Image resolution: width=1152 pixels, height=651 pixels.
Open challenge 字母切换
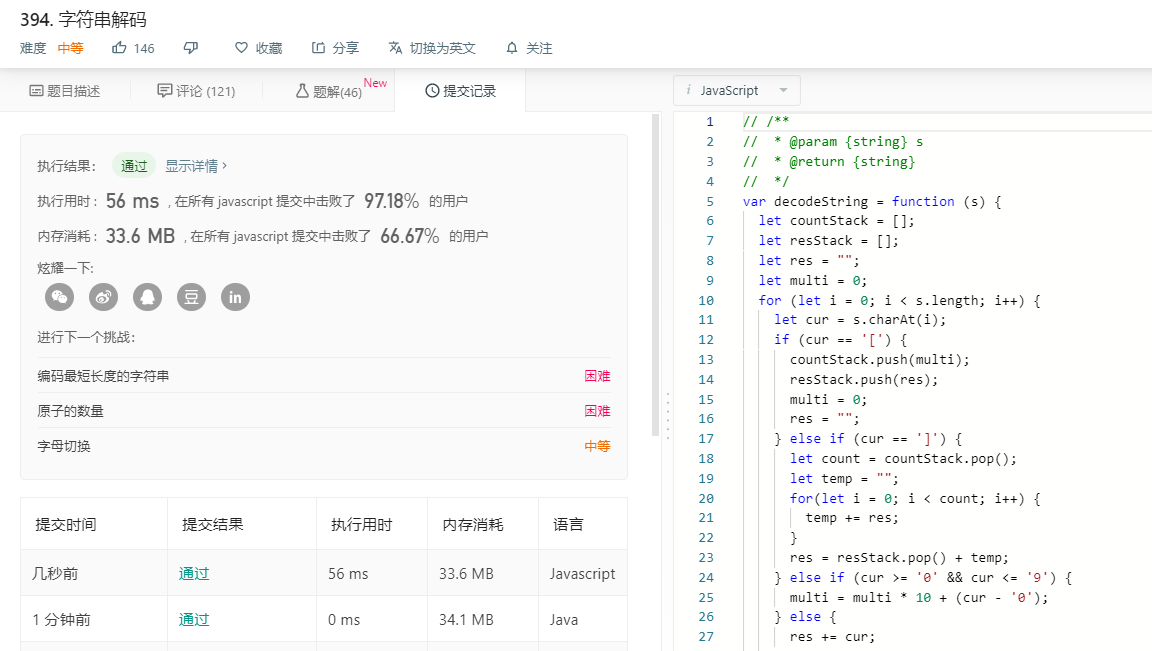(64, 446)
